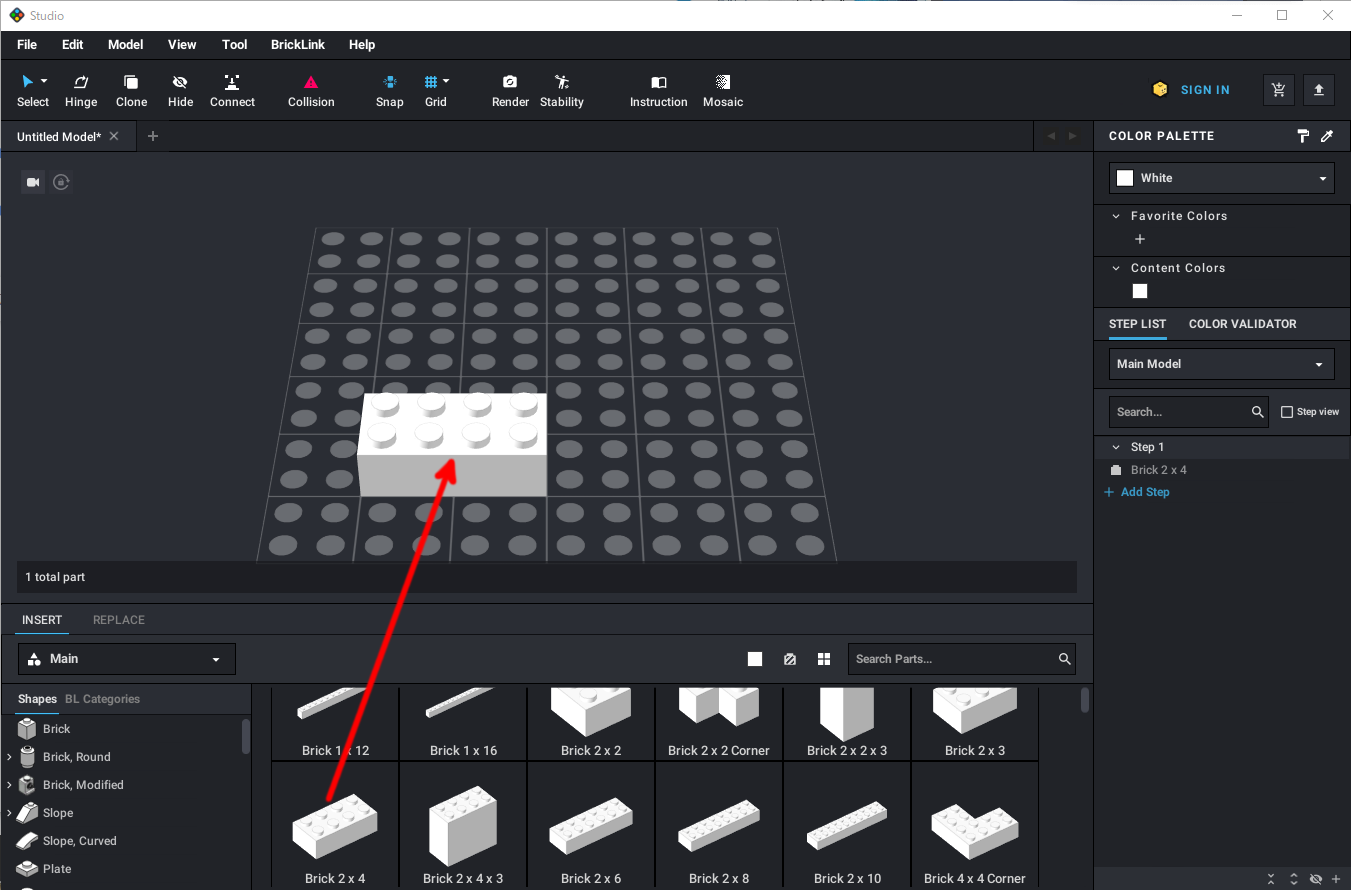The width and height of the screenshot is (1351, 890).
Task: Open the Render tool
Action: 510,90
